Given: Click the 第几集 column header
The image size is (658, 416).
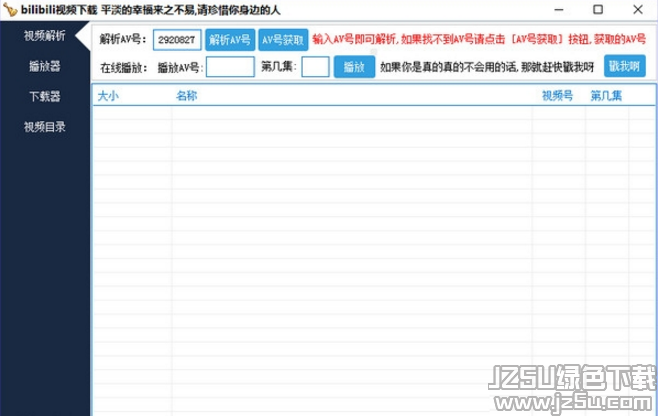Looking at the screenshot, I should tap(606, 96).
